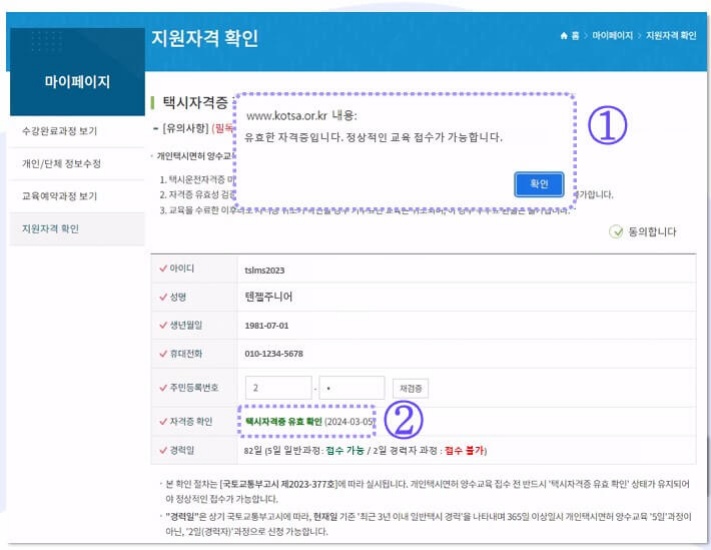Click the 지원자격 확인 page title
The height and width of the screenshot is (550, 711).
pos(205,38)
